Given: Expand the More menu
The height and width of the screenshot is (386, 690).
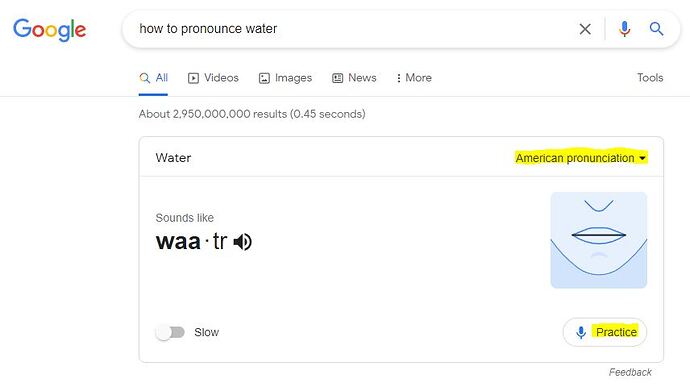Looking at the screenshot, I should 414,78.
